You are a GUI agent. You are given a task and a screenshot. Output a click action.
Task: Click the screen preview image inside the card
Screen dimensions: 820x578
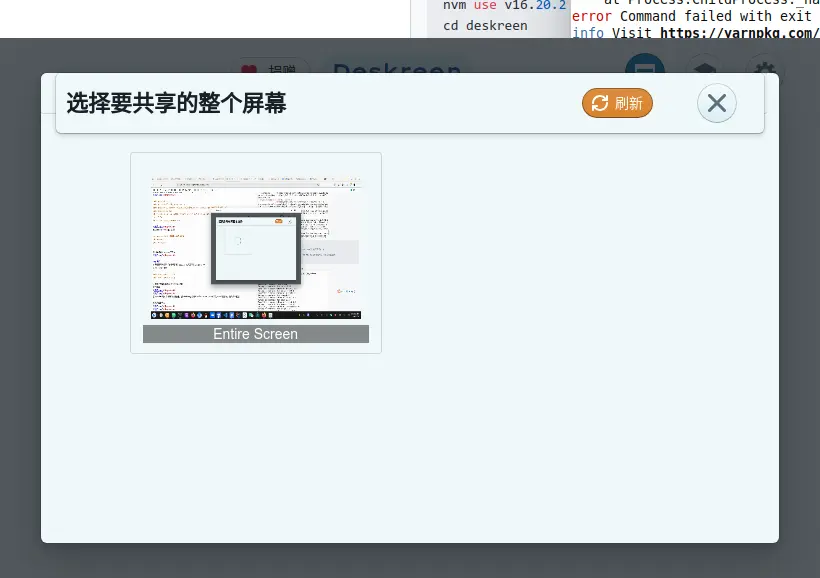[255, 245]
